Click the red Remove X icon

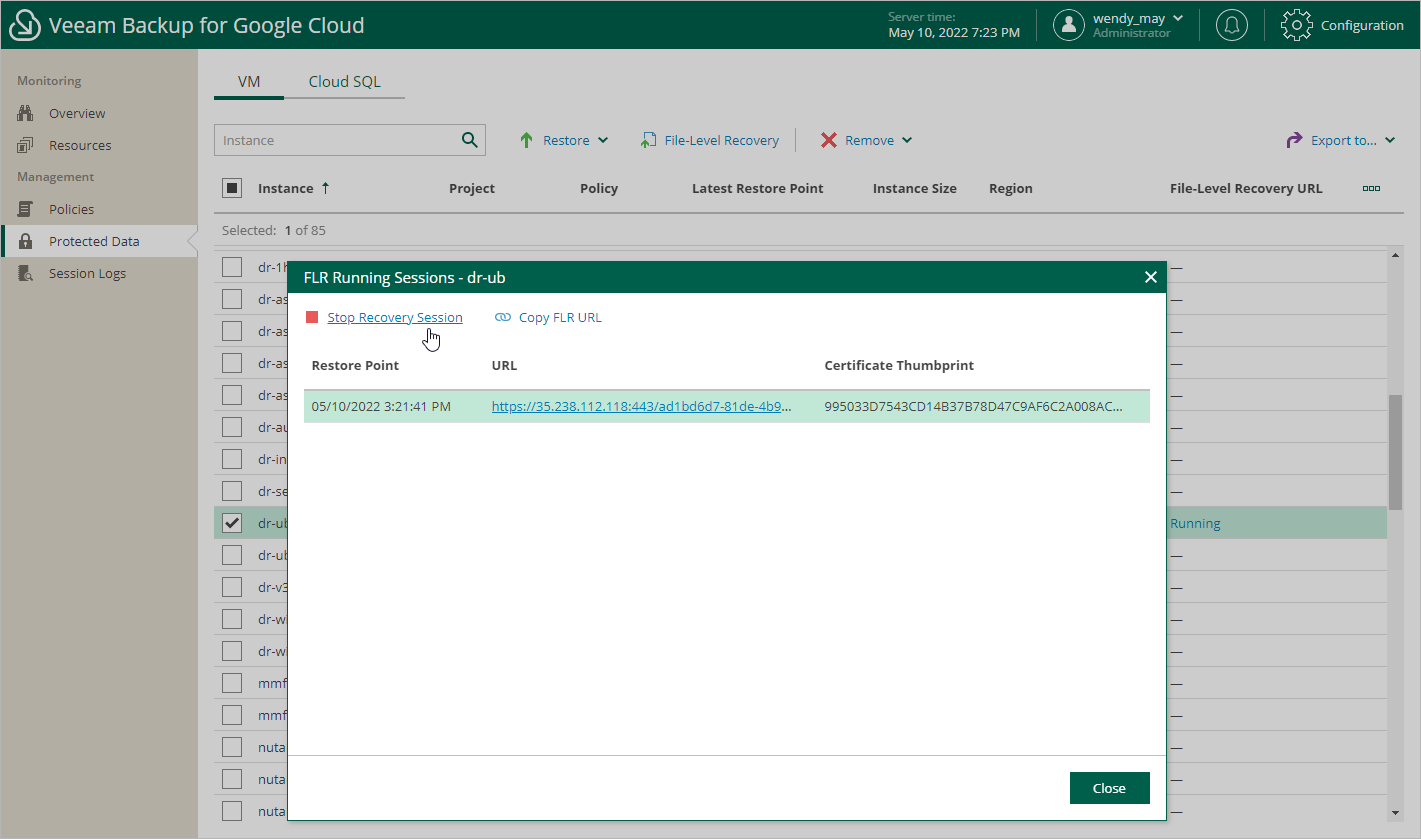pyautogui.click(x=829, y=140)
